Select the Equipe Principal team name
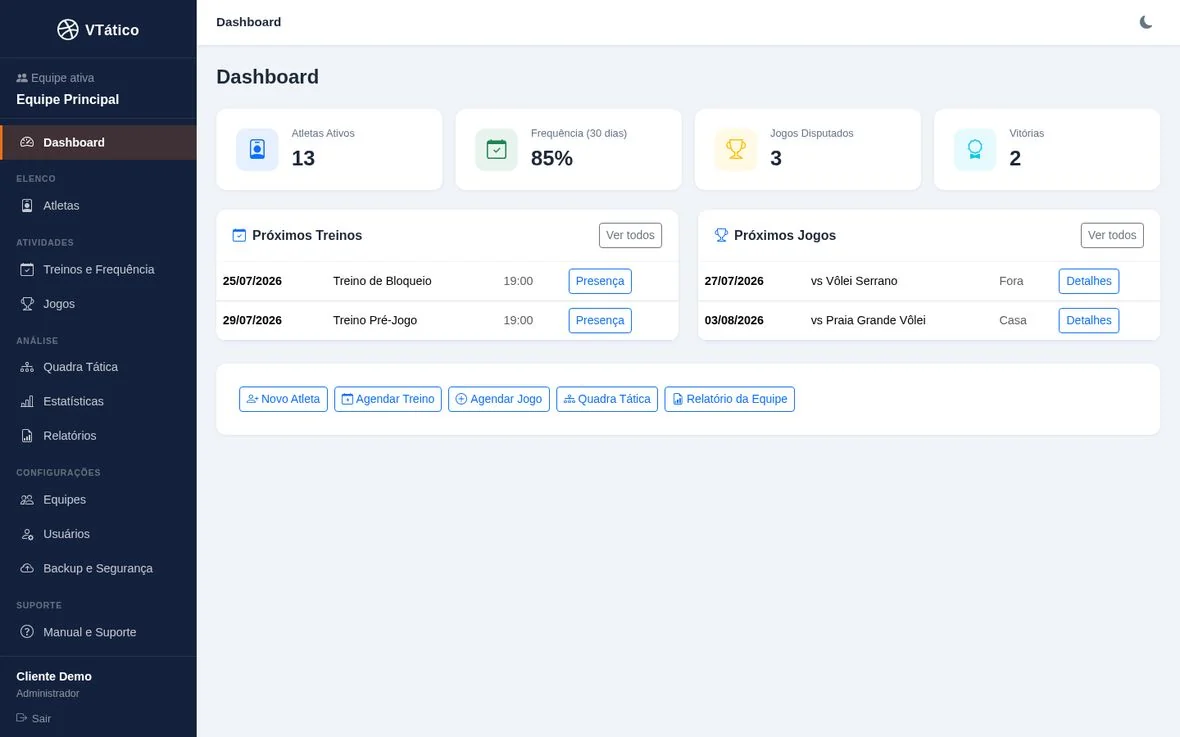The width and height of the screenshot is (1180, 737). coord(68,99)
